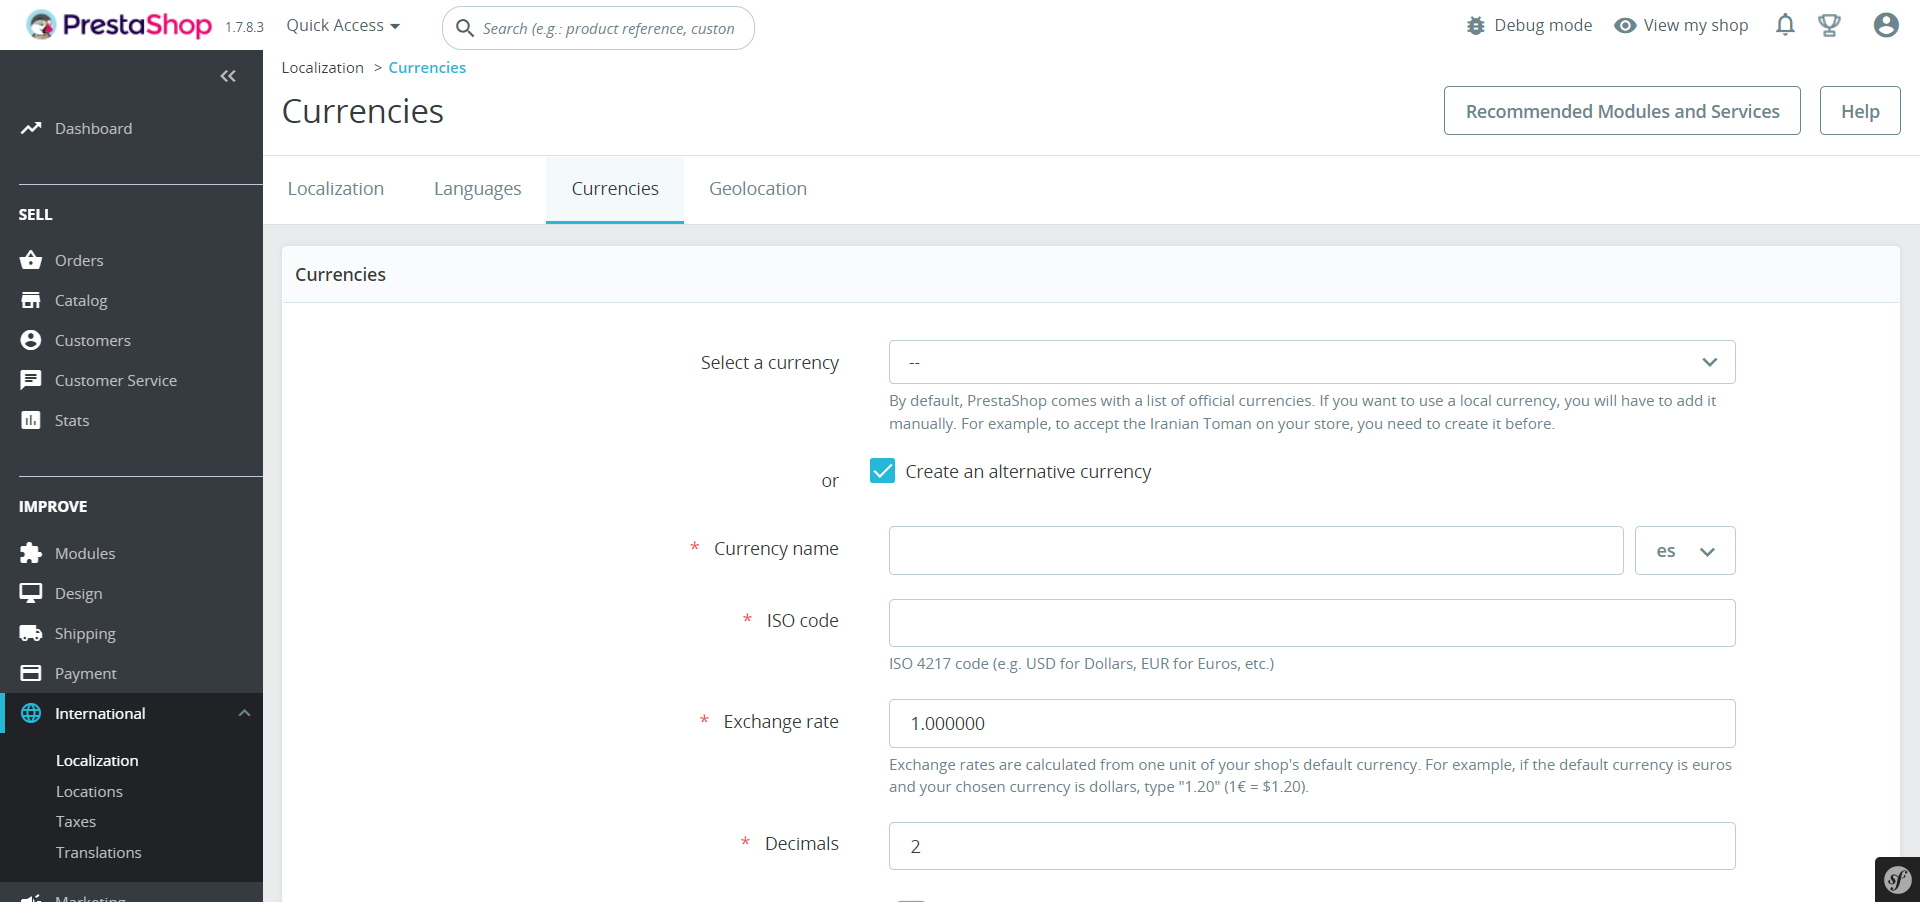Click the Help button

point(1859,111)
